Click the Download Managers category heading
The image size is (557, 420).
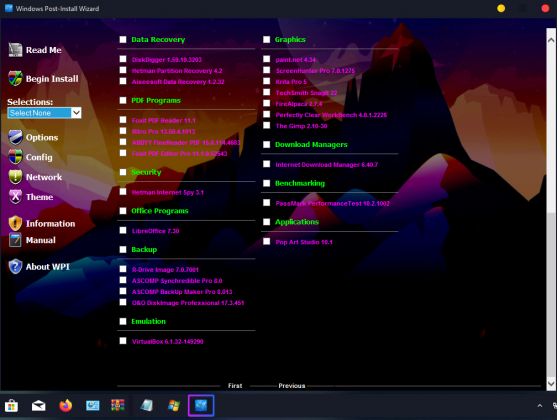(311, 144)
